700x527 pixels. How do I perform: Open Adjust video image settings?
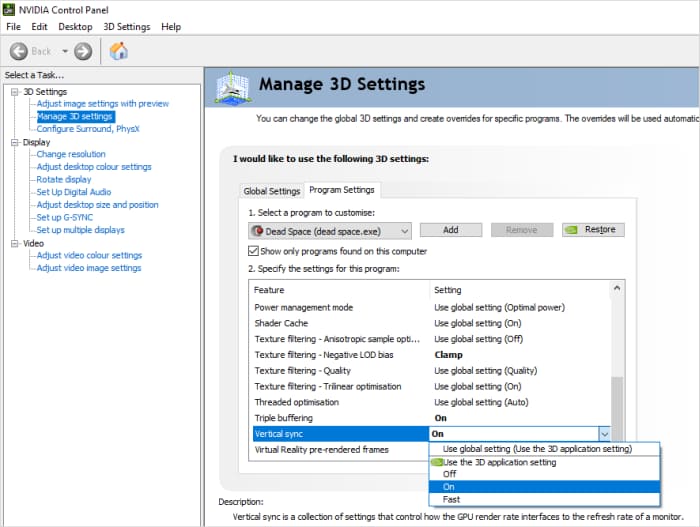point(89,268)
